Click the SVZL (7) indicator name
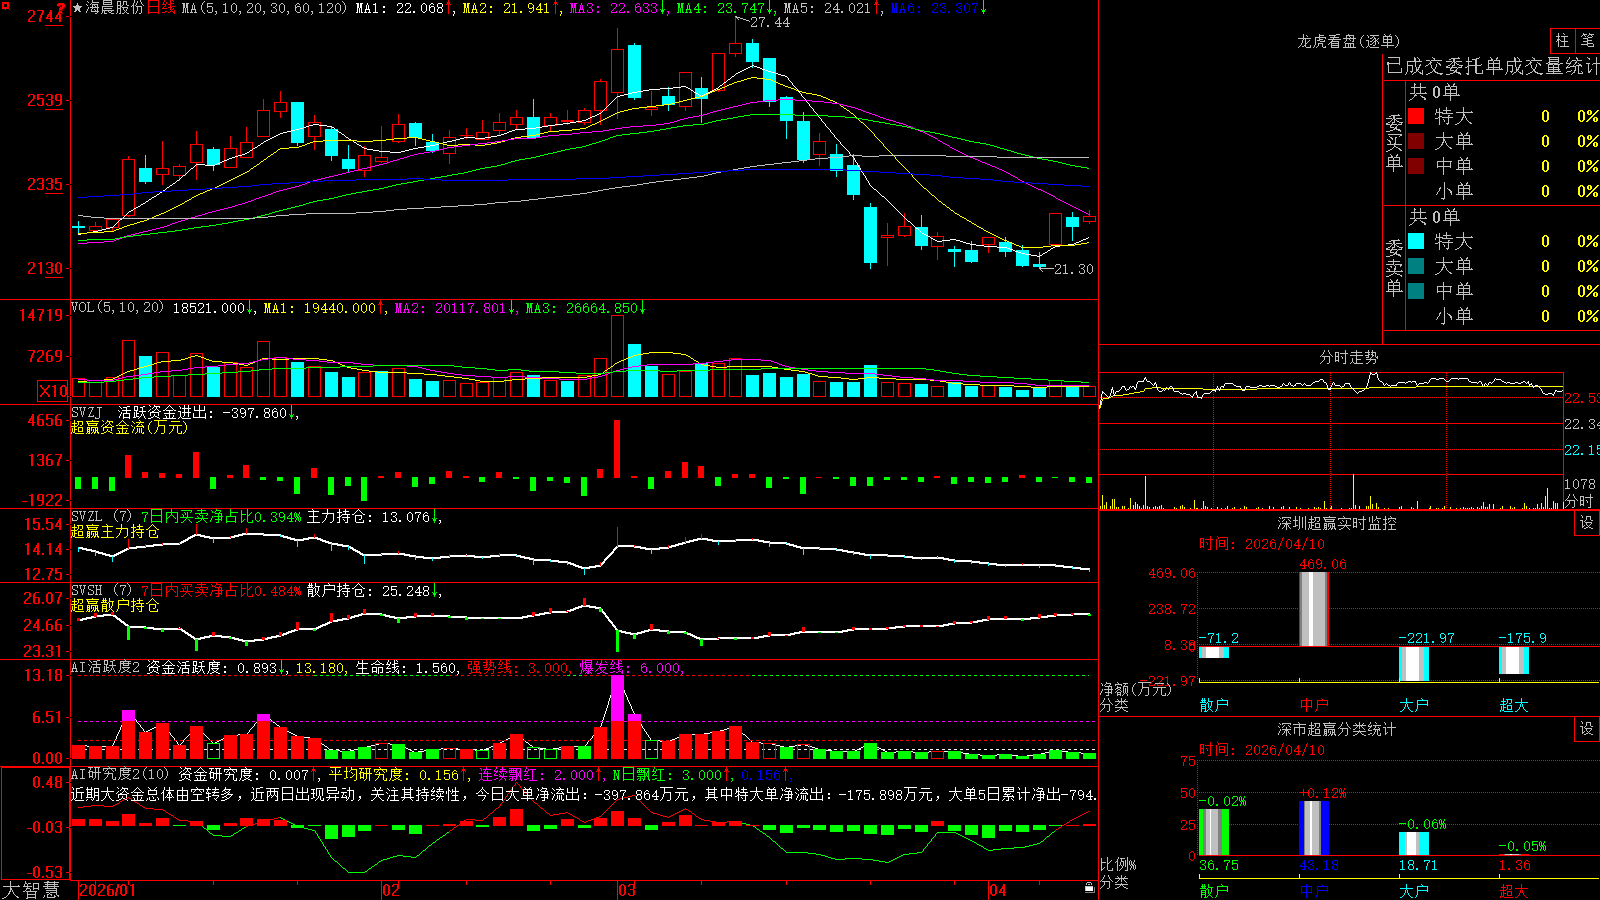Image resolution: width=1600 pixels, height=900 pixels. [101, 517]
